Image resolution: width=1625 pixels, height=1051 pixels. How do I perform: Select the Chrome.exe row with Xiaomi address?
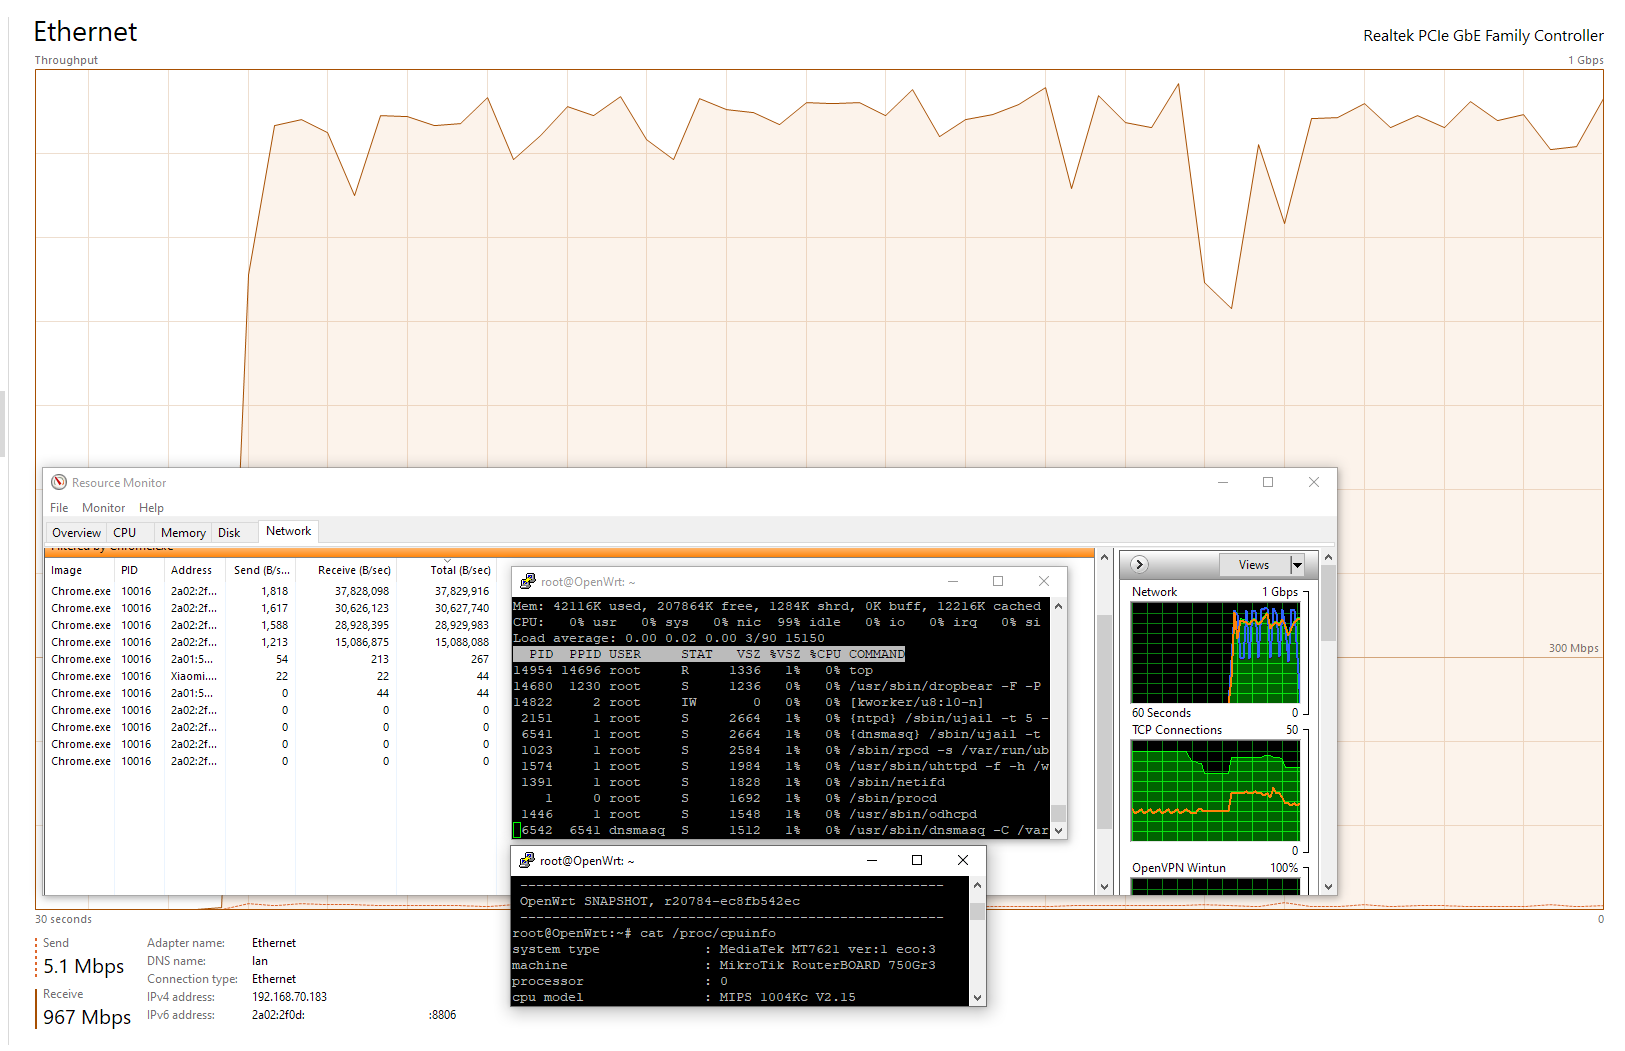[x=270, y=676]
